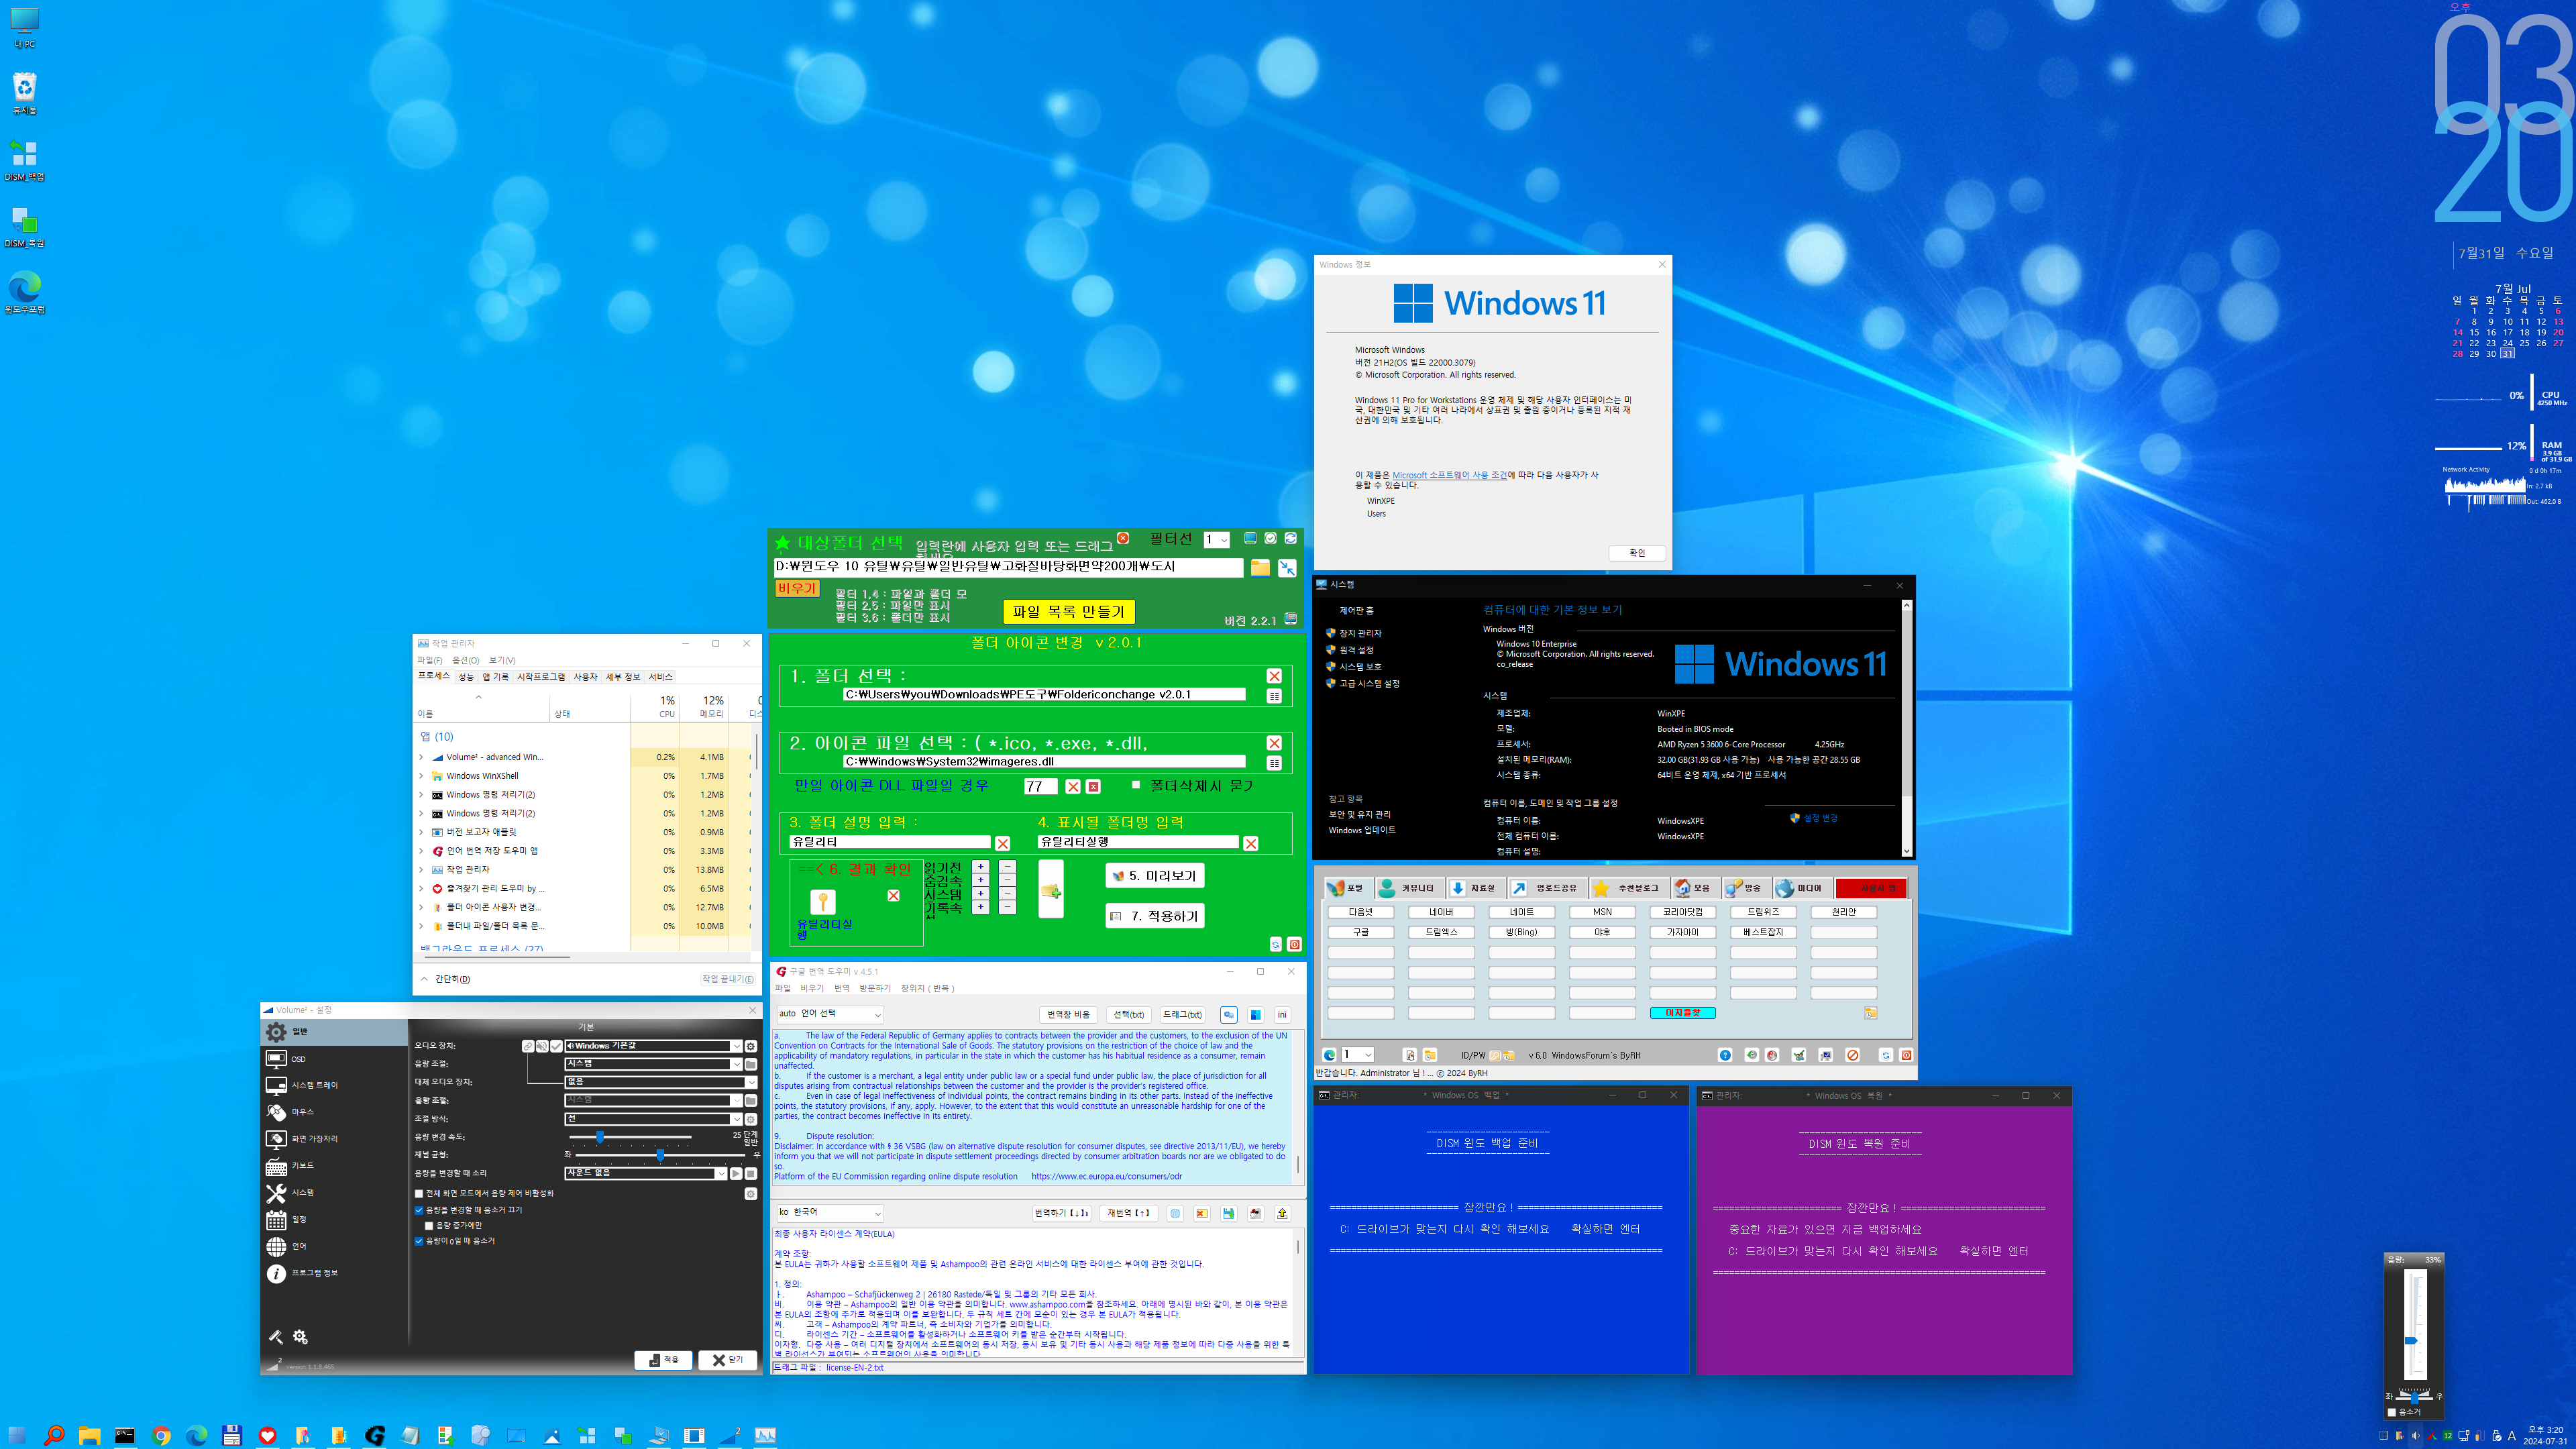This screenshot has width=2576, height=1449.
Task: Click the checkmark toggle beside the audio device dropdown
Action: (x=556, y=1046)
